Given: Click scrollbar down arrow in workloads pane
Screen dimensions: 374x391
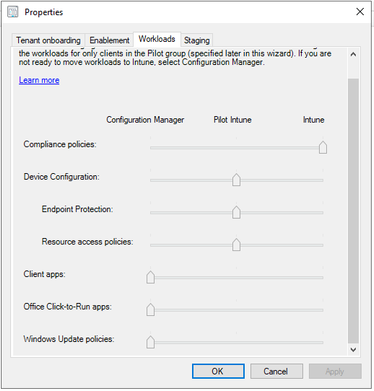Looking at the screenshot, I should (353, 350).
